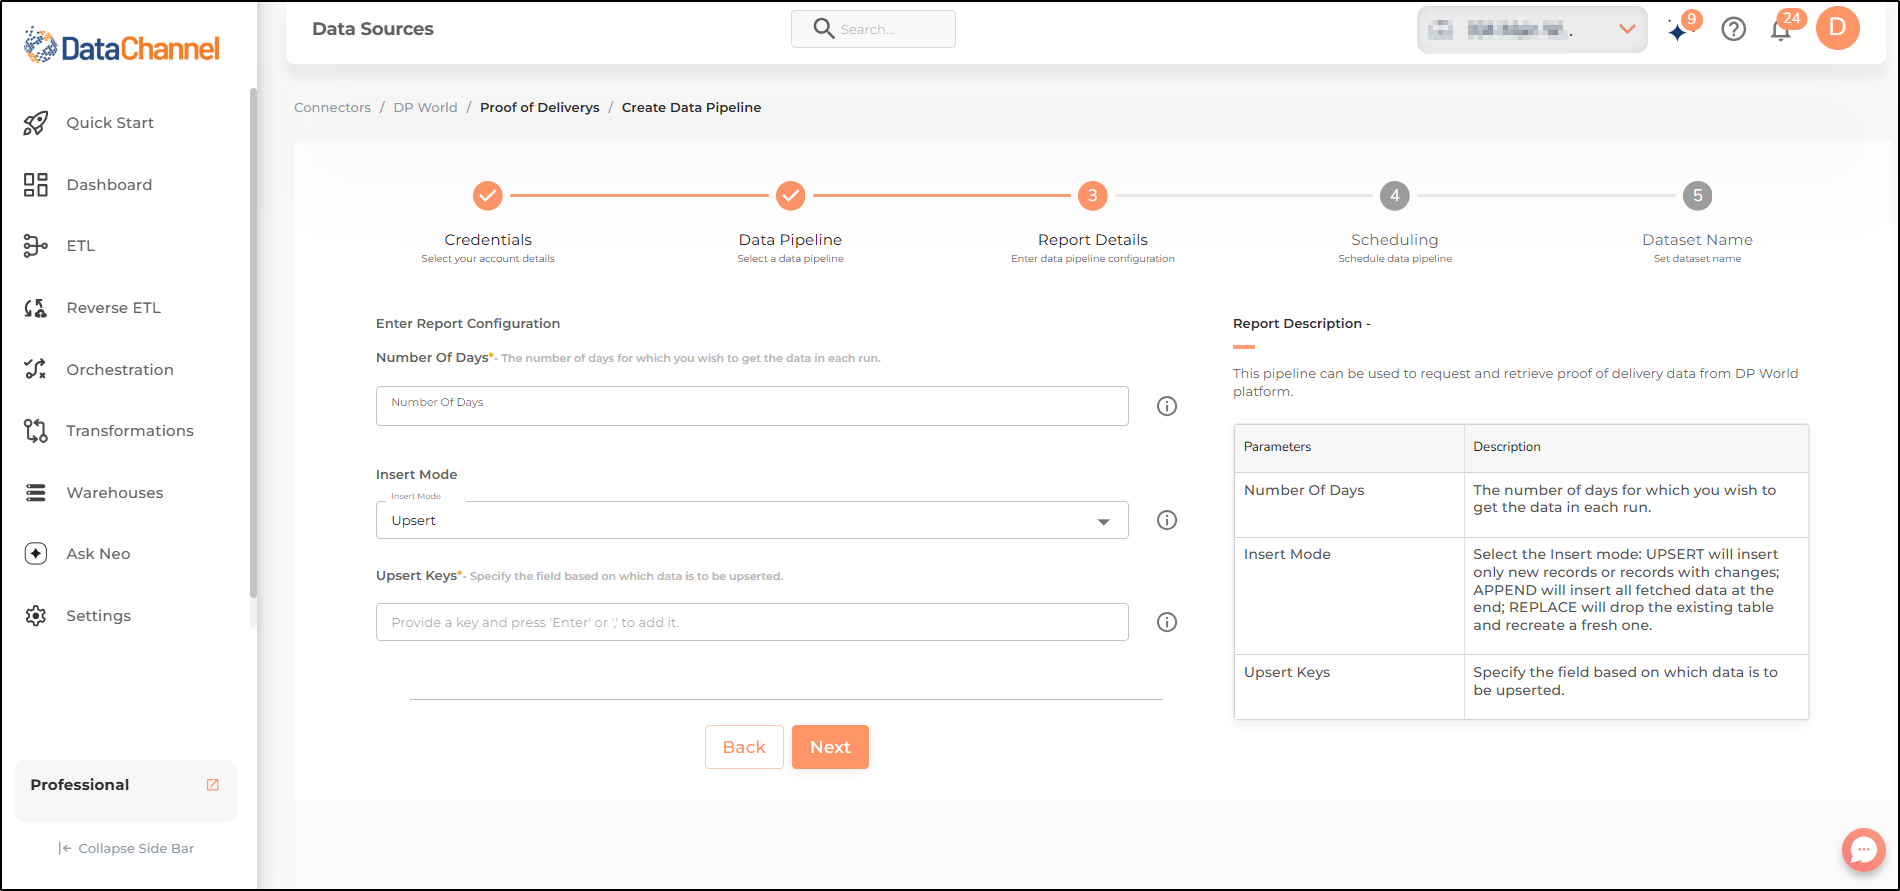Click step 5 Dataset Name circle
Viewport: 1900px width, 891px height.
[1697, 196]
